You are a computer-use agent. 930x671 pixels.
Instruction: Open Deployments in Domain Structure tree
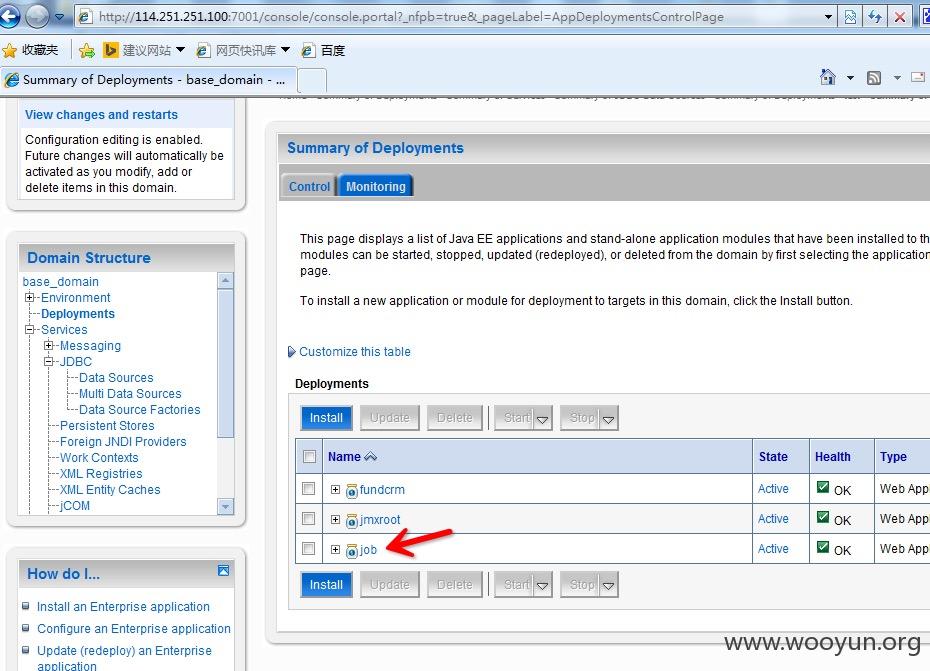point(78,313)
